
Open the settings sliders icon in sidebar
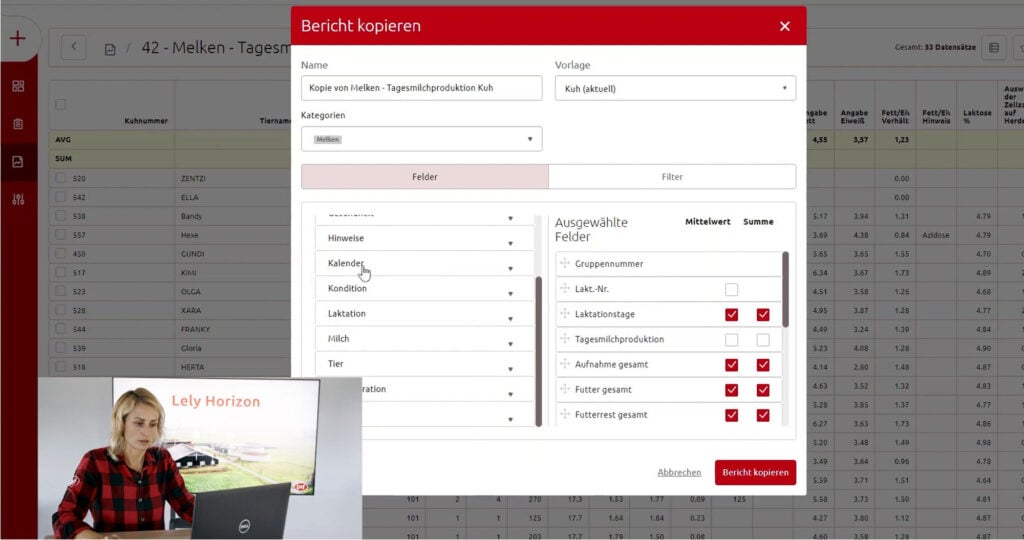pos(18,199)
